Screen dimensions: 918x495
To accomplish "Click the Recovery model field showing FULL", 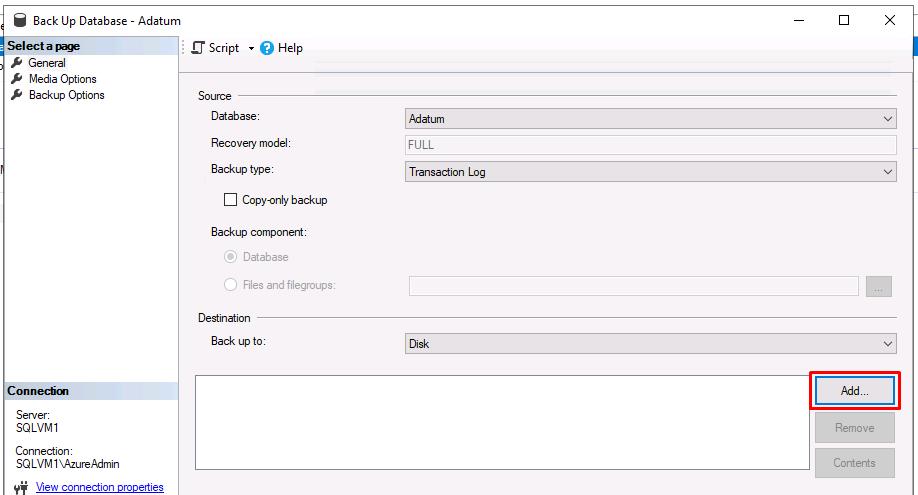I will tap(650, 145).
